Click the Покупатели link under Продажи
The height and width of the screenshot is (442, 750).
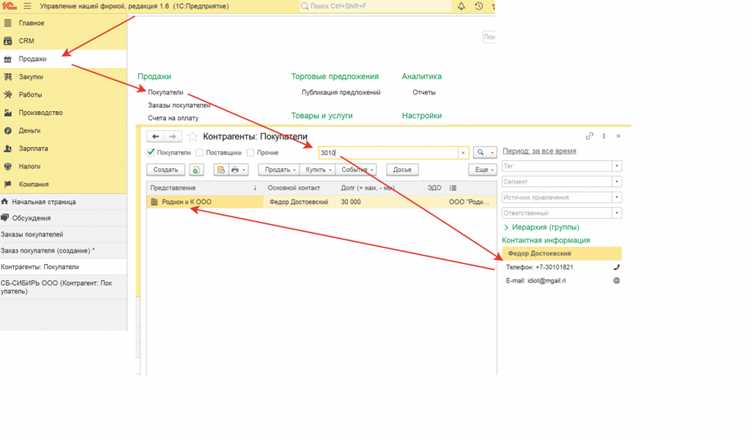click(165, 92)
